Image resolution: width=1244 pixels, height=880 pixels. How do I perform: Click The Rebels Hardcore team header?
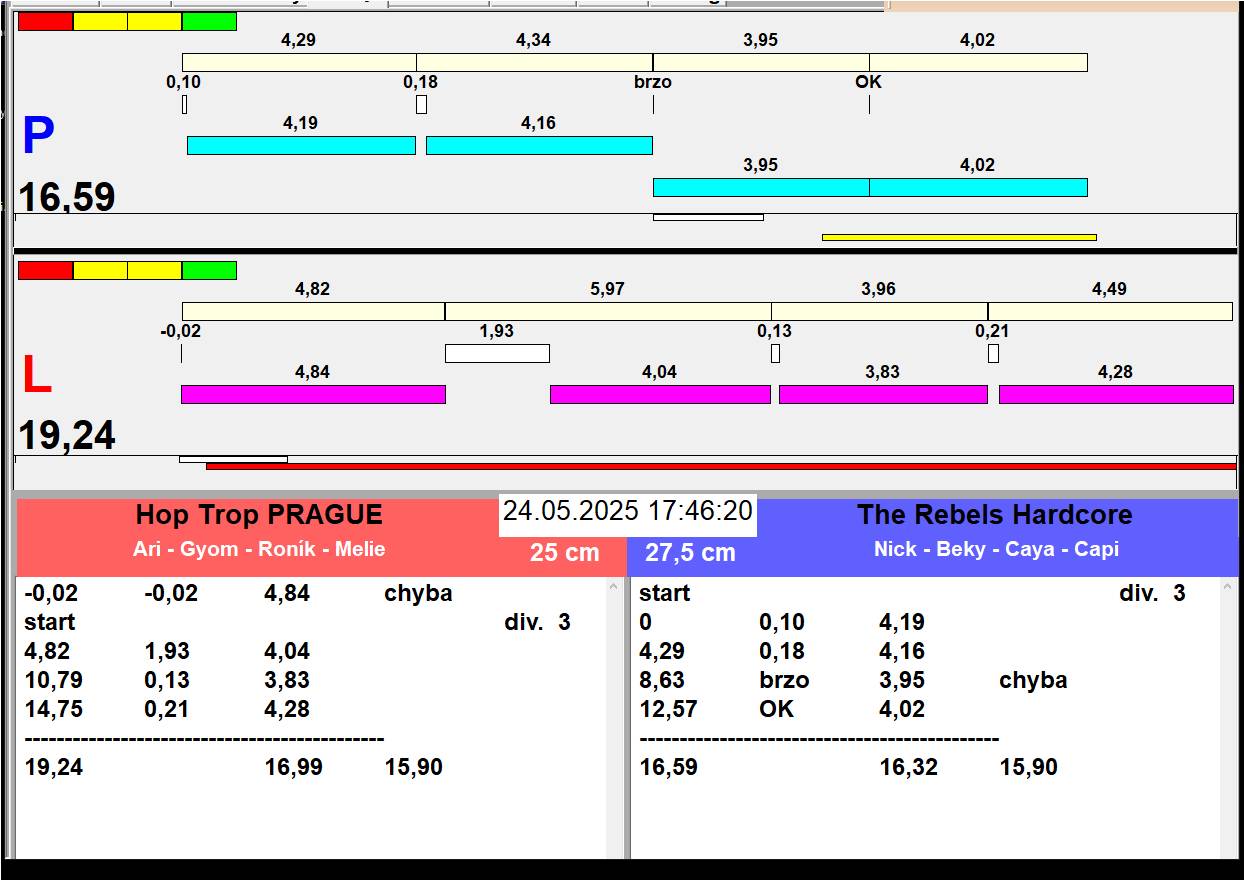[x=994, y=515]
